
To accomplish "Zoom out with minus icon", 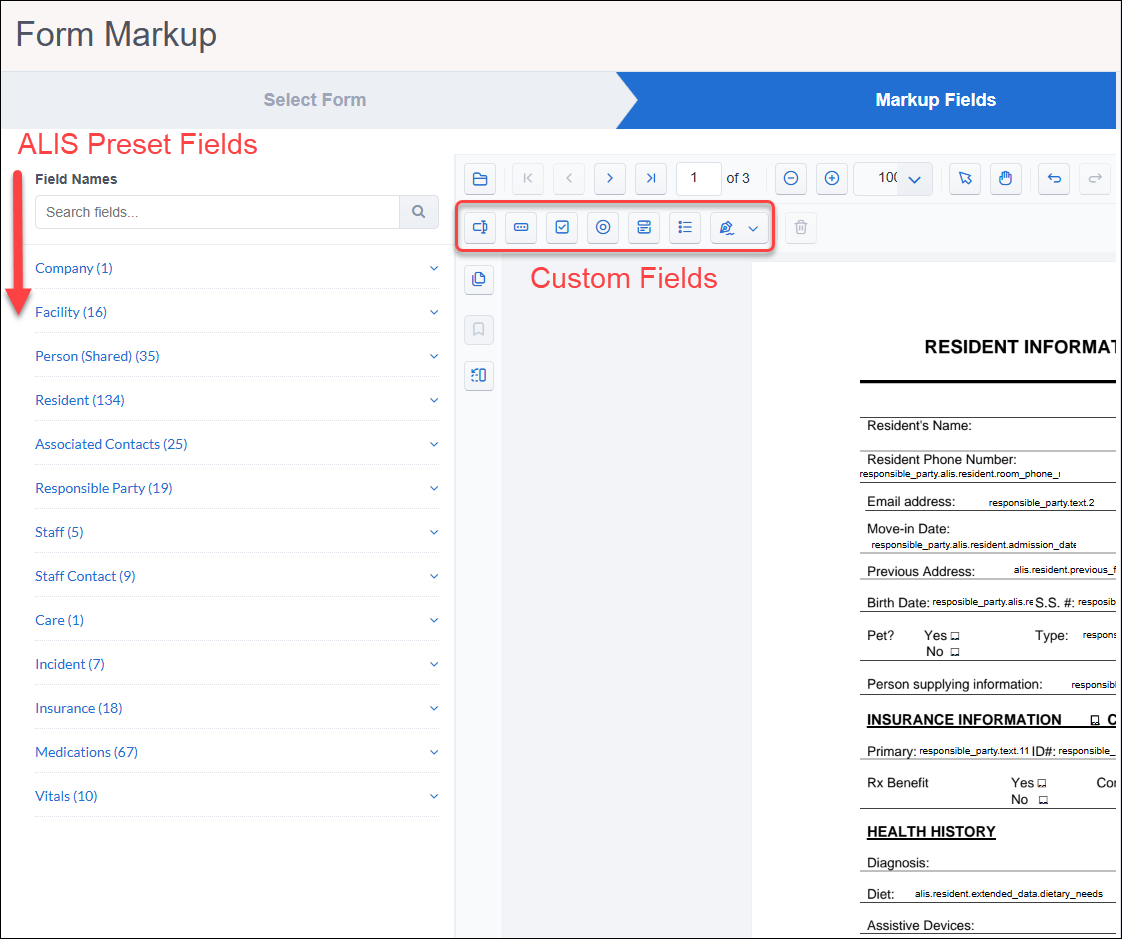I will tap(791, 179).
